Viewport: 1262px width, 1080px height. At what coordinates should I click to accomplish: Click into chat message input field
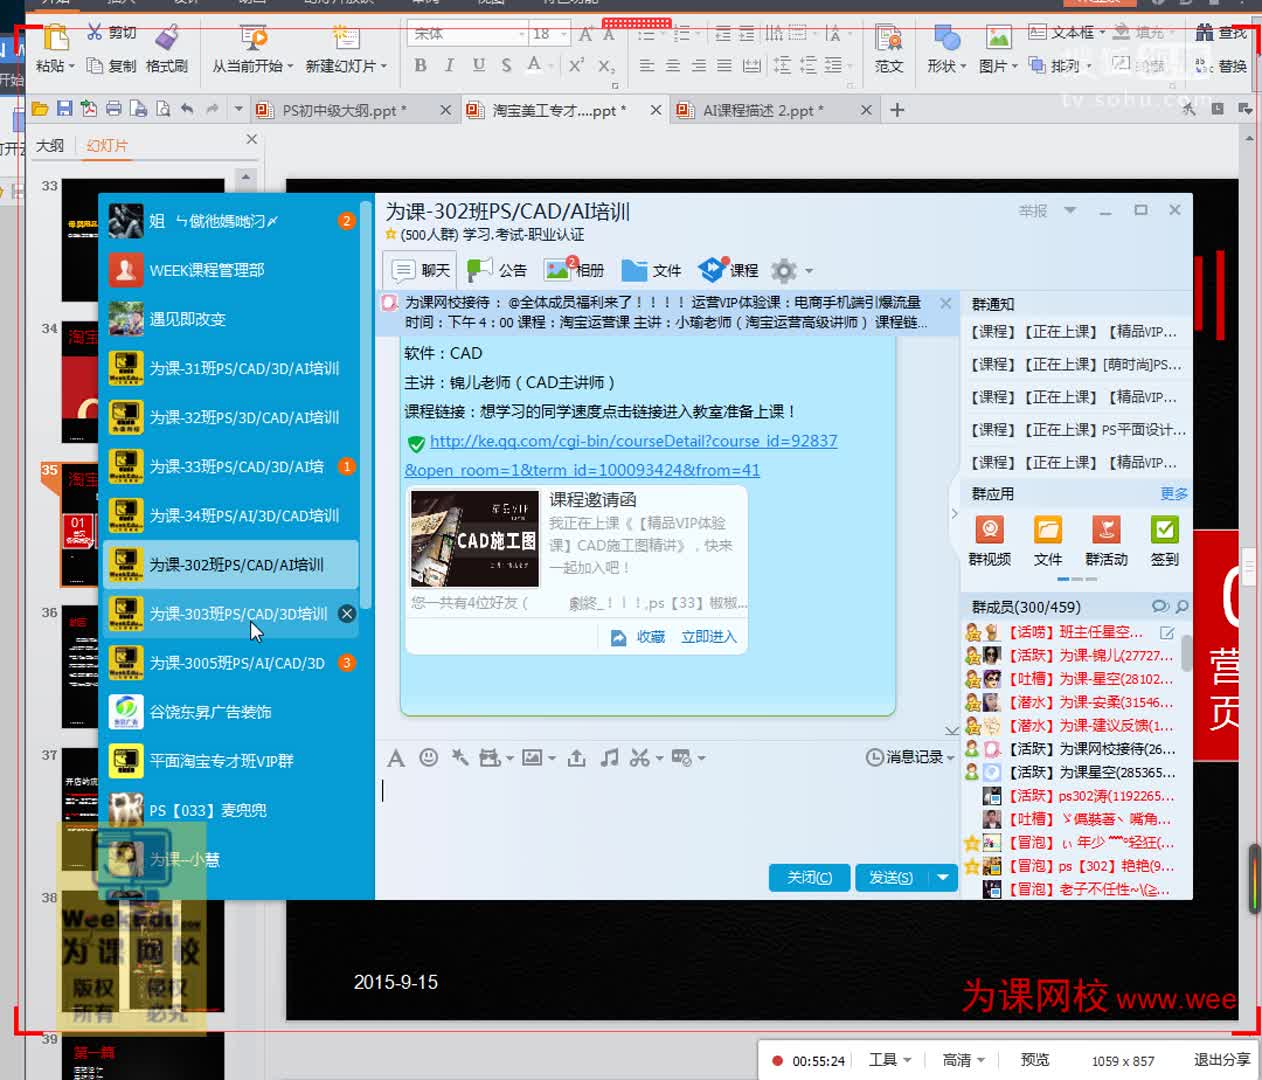[x=666, y=815]
